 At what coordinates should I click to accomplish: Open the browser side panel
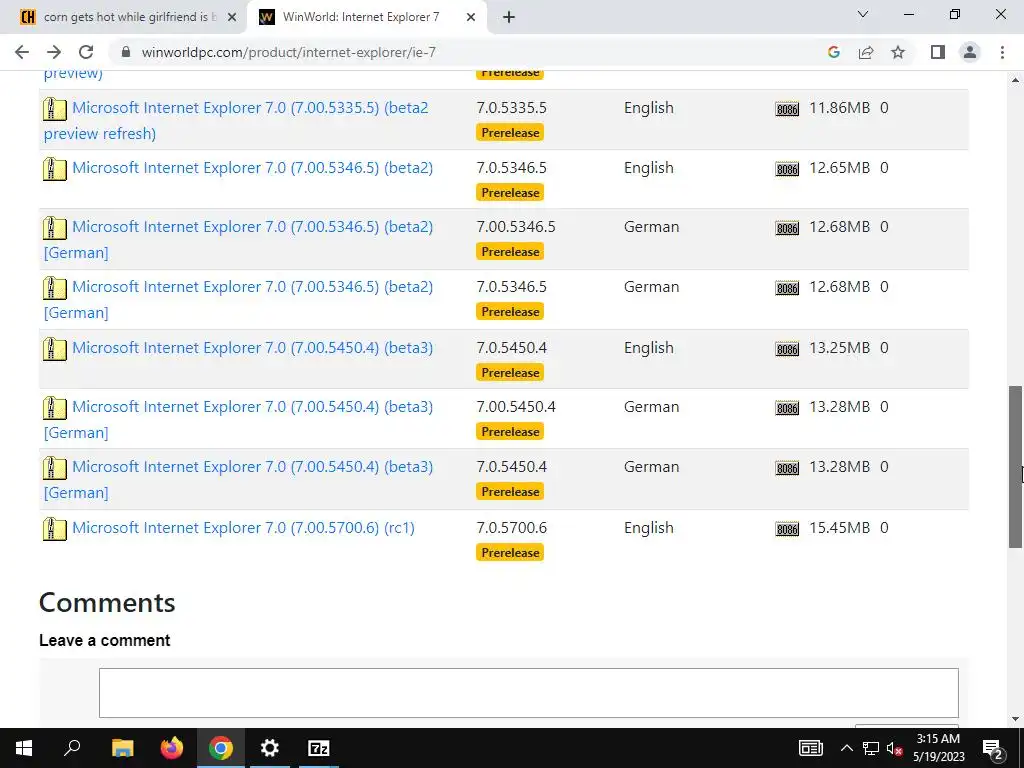(x=938, y=52)
